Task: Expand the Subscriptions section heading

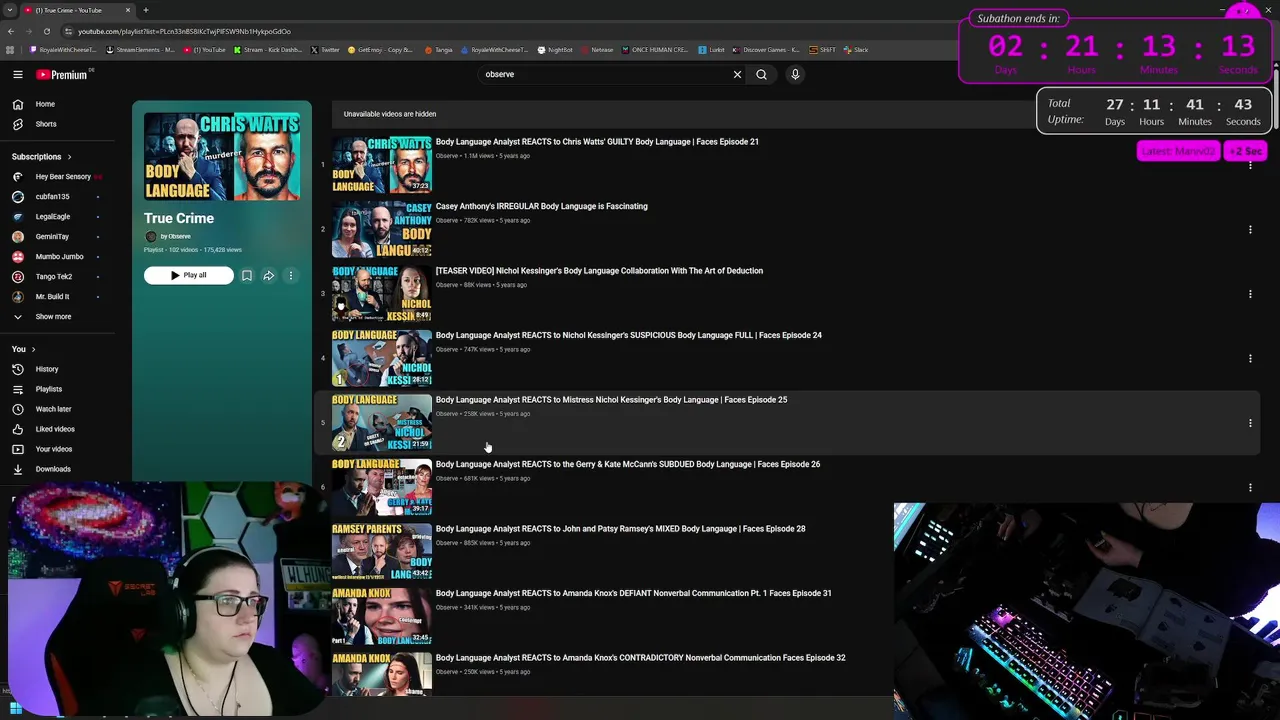Action: pos(41,157)
